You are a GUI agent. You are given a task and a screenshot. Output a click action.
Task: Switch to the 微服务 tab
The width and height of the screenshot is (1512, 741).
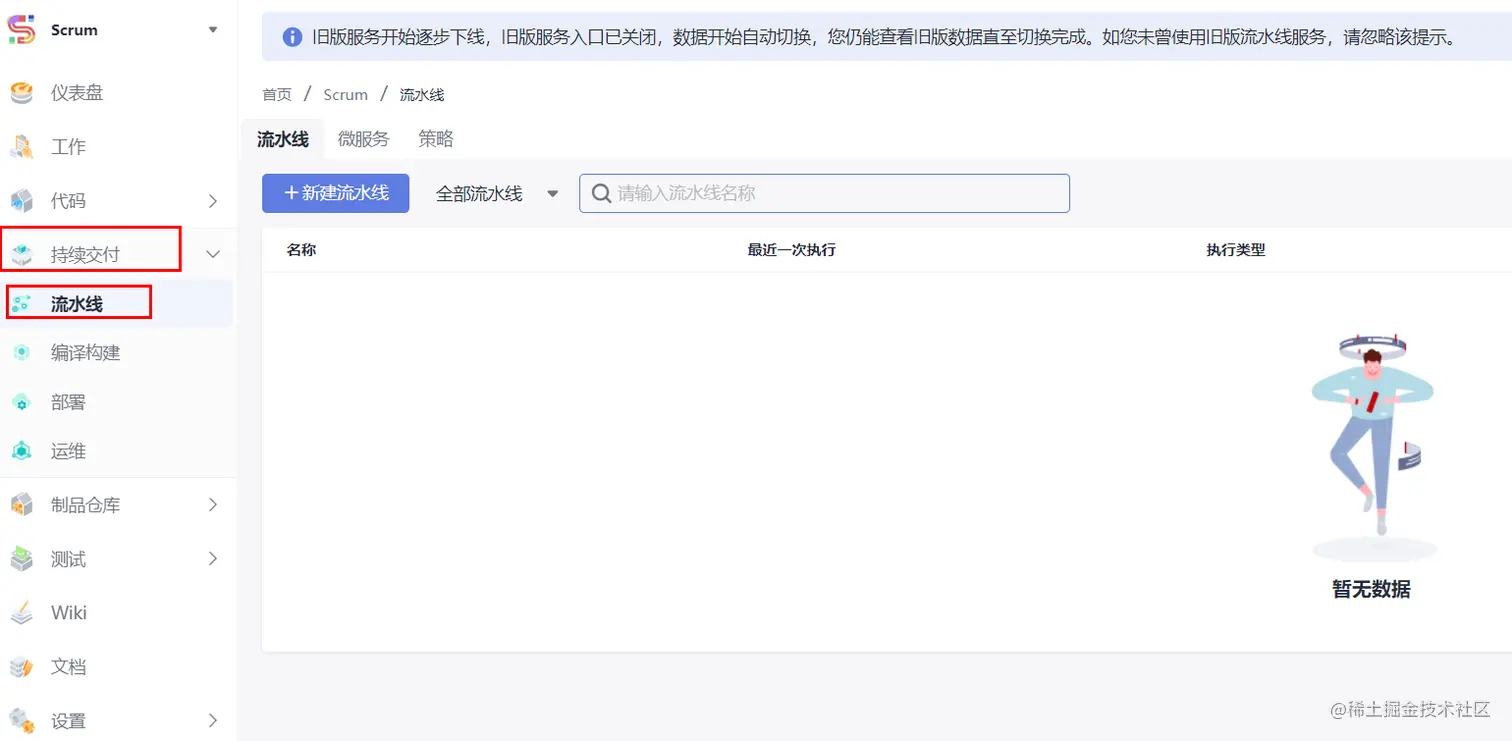coord(363,139)
